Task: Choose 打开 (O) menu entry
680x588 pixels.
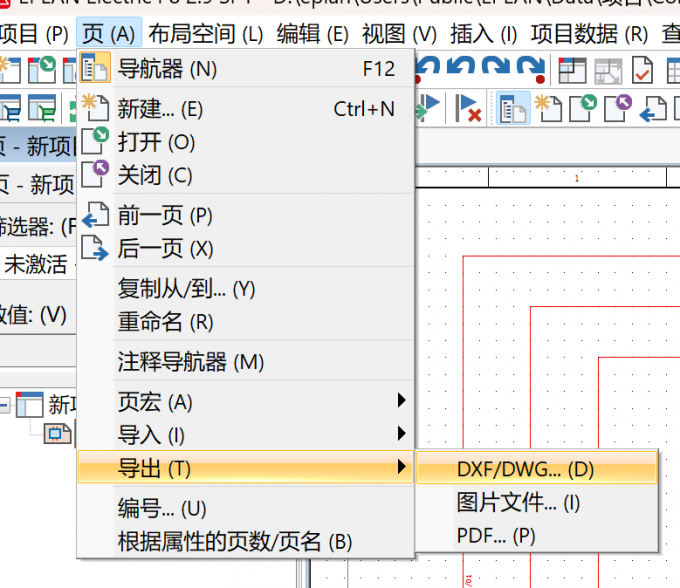Action: pyautogui.click(x=245, y=142)
